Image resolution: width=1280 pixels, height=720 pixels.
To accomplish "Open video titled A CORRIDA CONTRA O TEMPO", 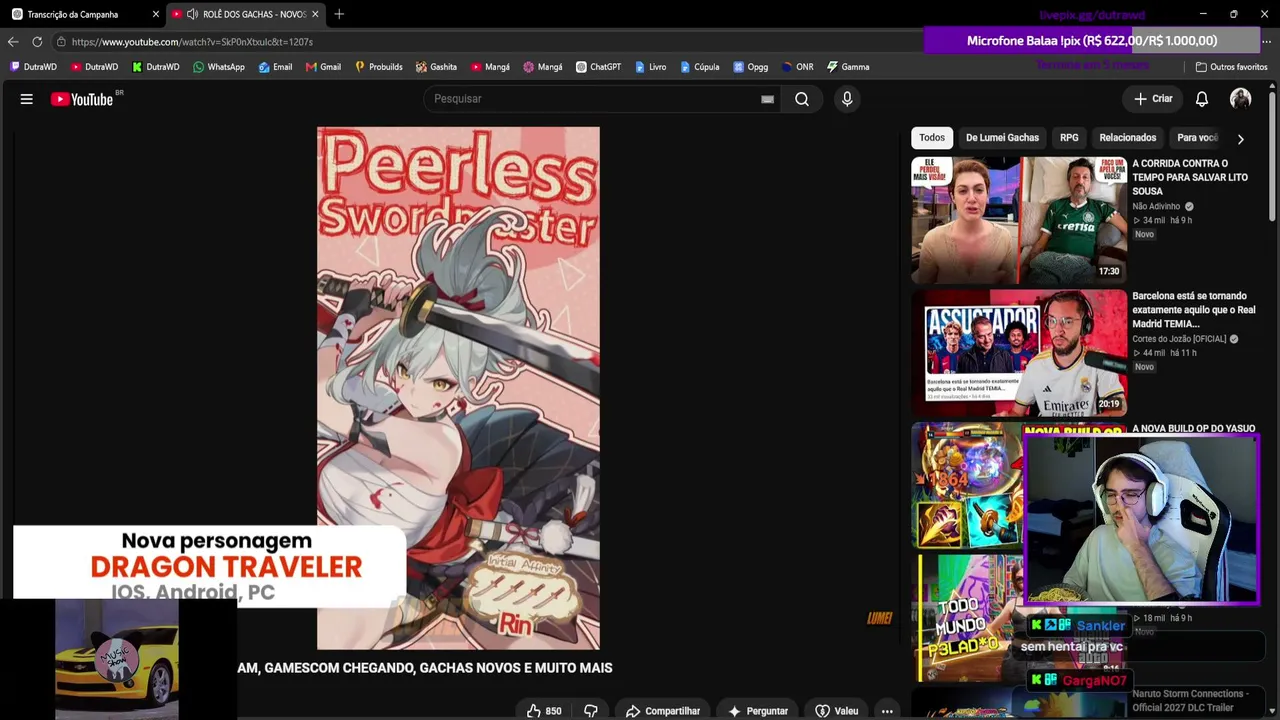I will tap(1190, 177).
